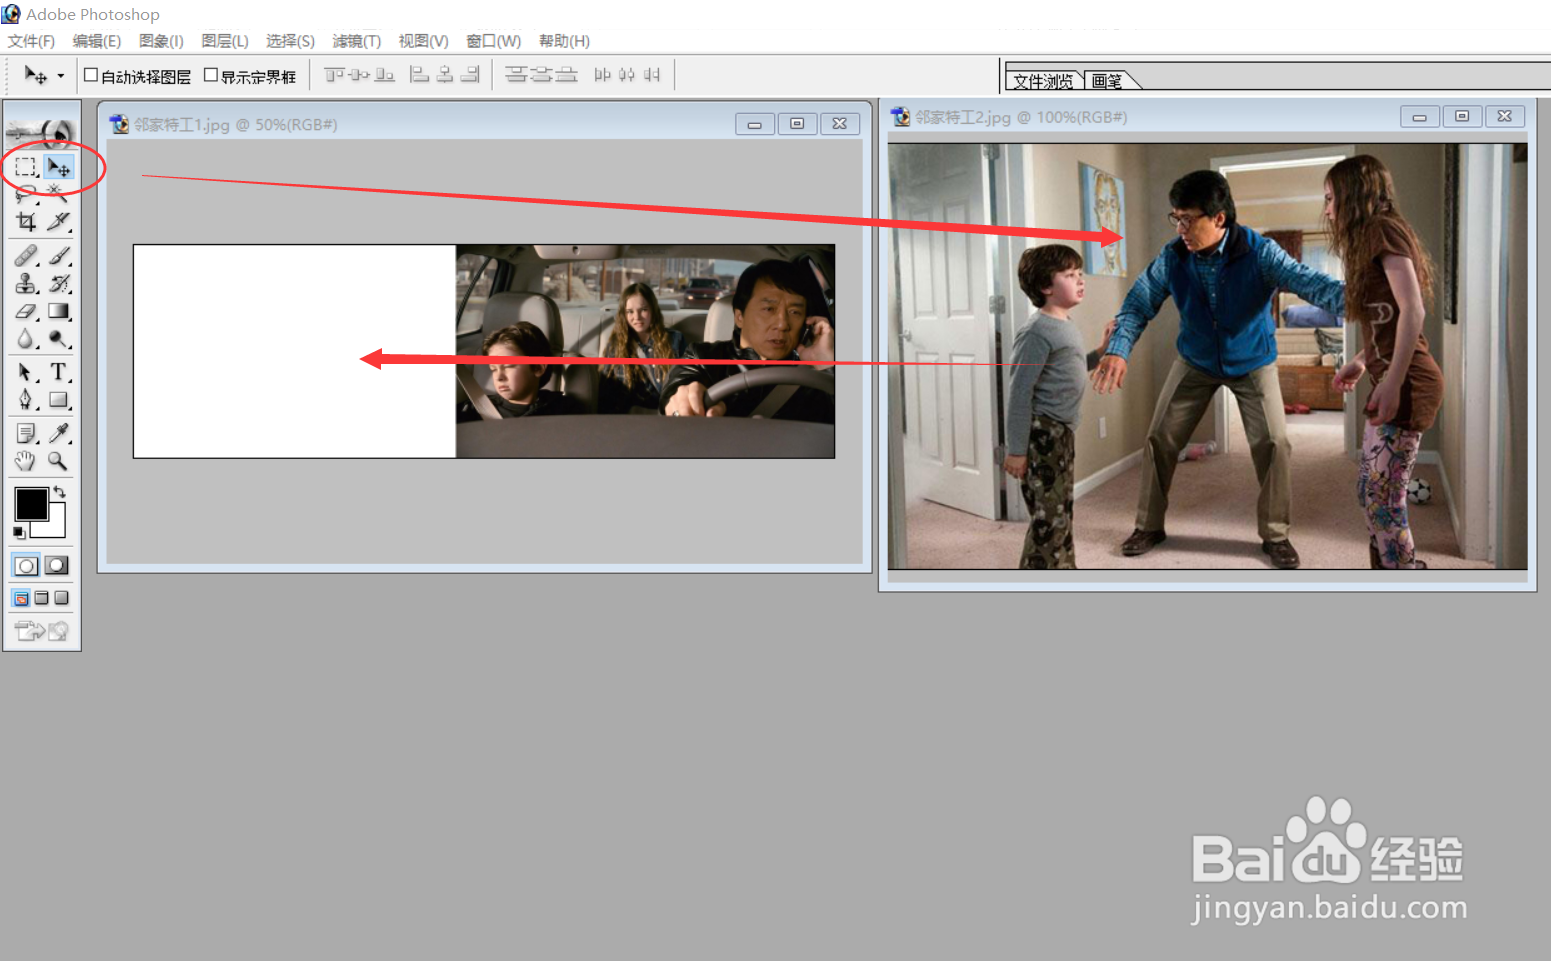Click distribute top edges button
This screenshot has width=1551, height=961.
516,75
